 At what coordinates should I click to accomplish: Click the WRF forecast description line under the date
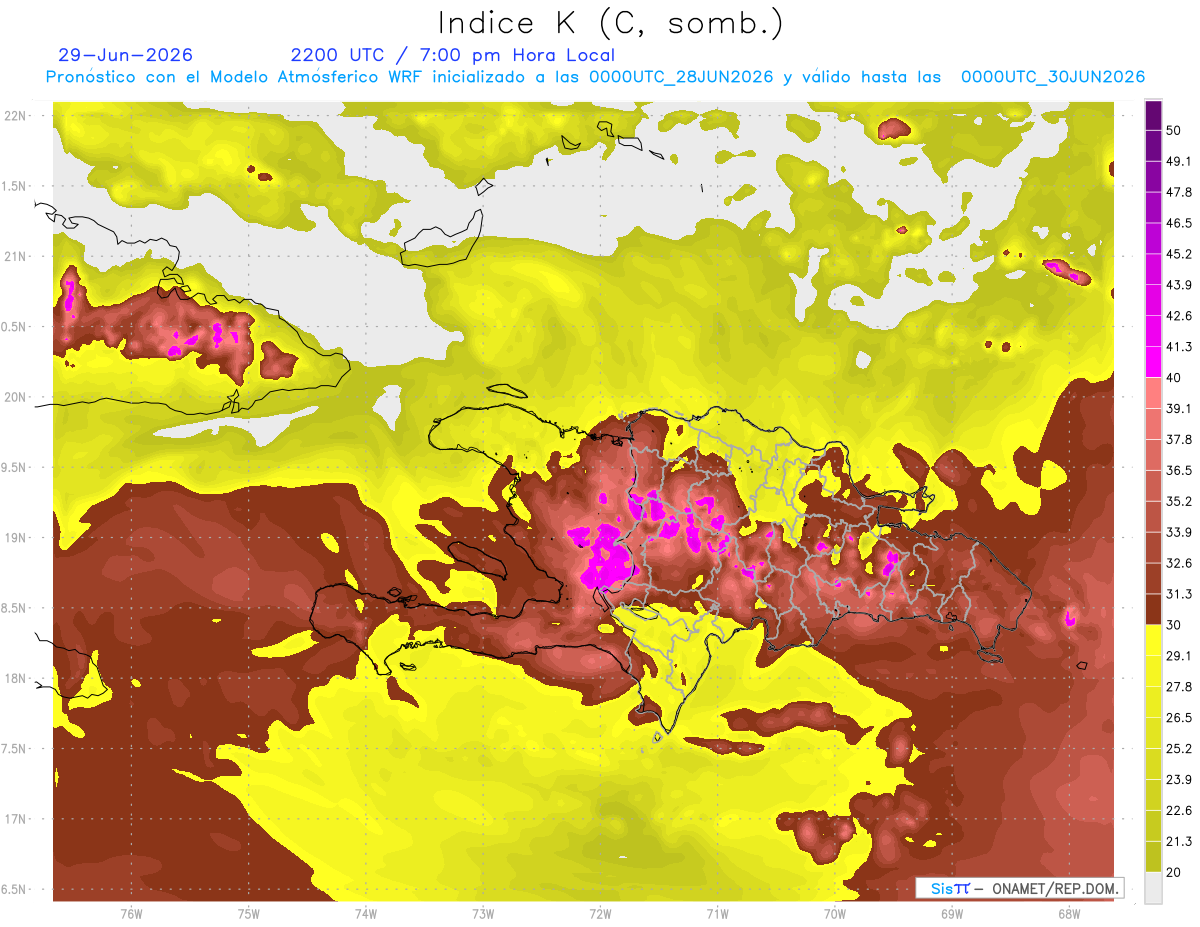point(595,77)
